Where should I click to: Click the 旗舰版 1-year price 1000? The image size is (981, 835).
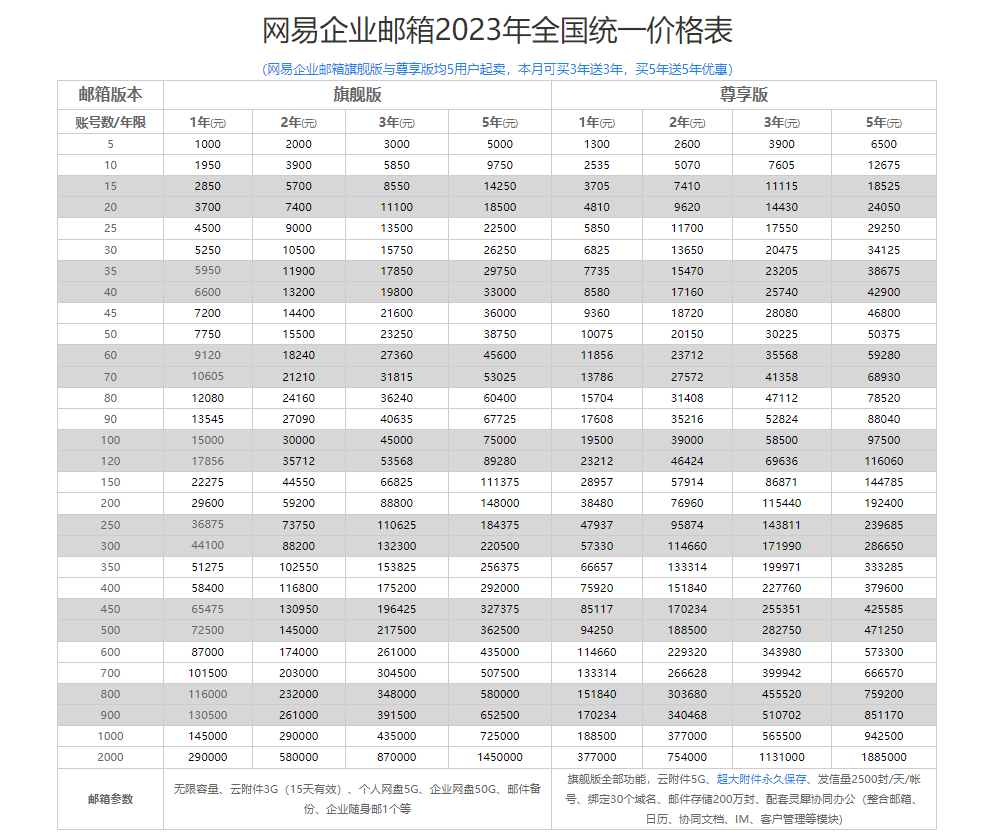point(208,144)
